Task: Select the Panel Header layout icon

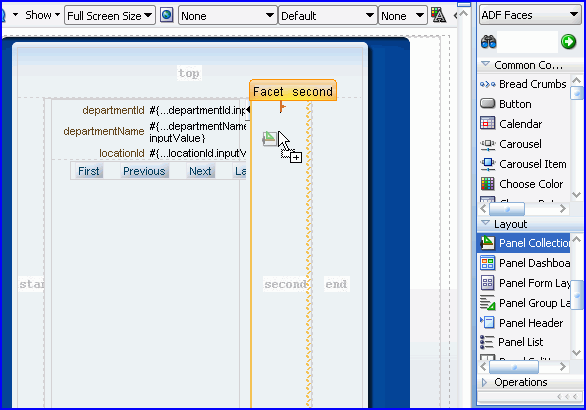Action: (x=487, y=323)
